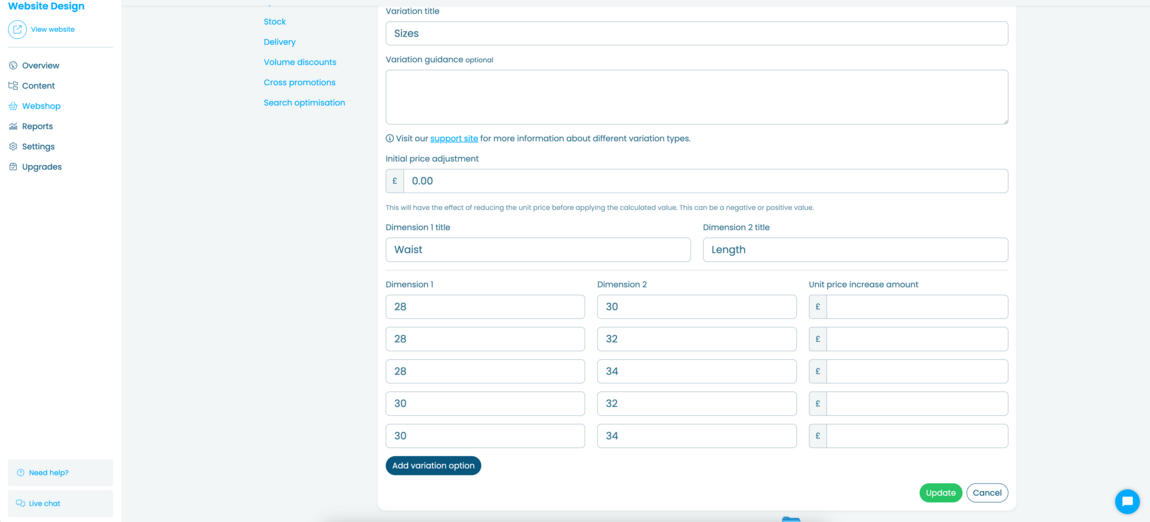The width and height of the screenshot is (1150, 522).
Task: Click the Reports chart icon
Action: point(13,127)
